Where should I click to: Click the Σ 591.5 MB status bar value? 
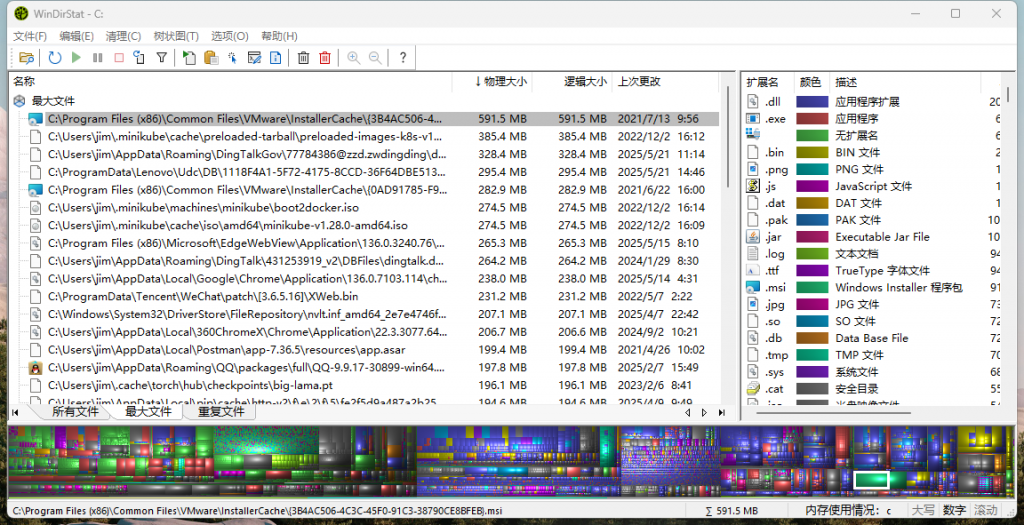click(731, 511)
